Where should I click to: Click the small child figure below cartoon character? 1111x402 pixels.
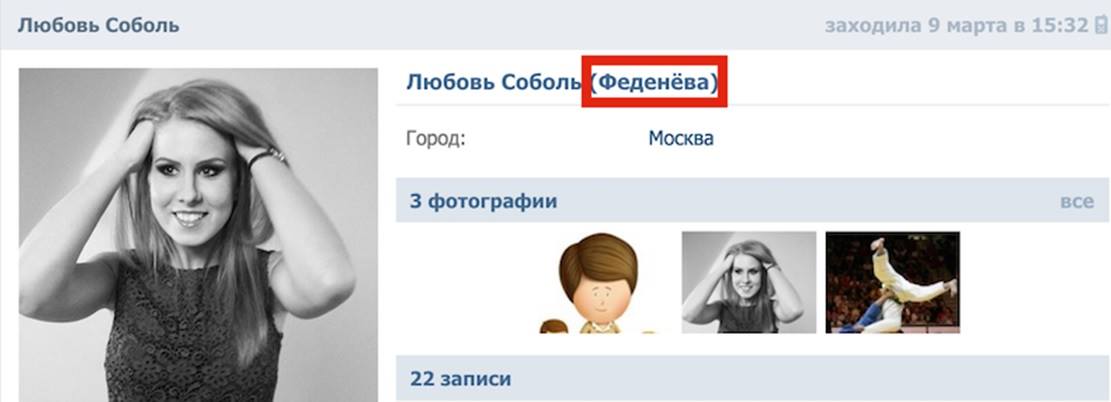[554, 326]
